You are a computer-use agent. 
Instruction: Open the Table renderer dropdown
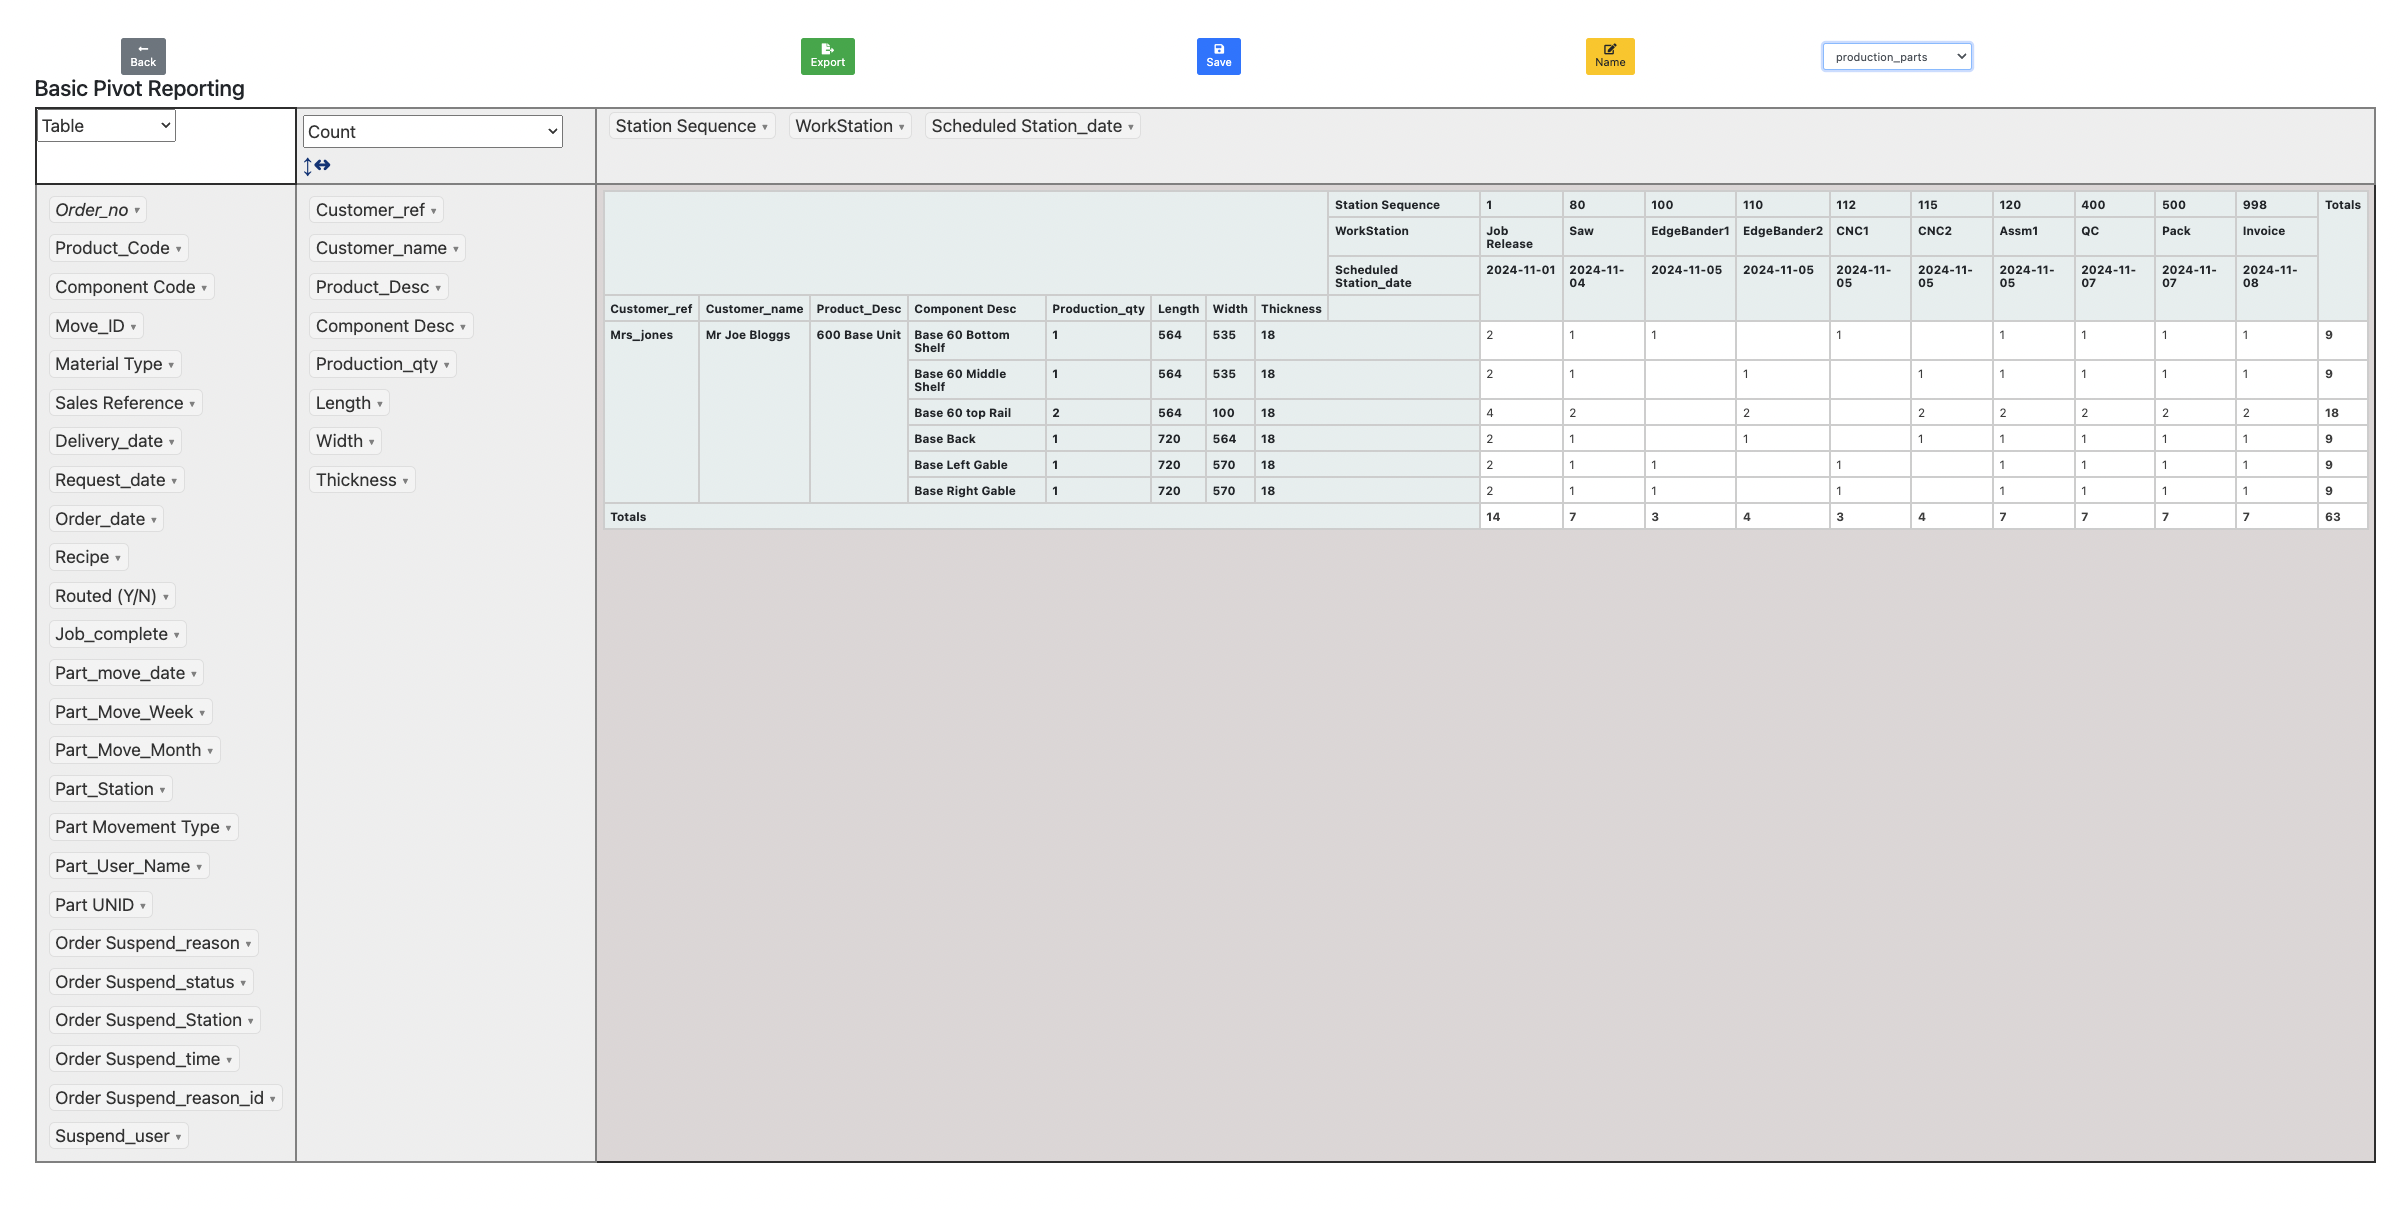pyautogui.click(x=106, y=126)
